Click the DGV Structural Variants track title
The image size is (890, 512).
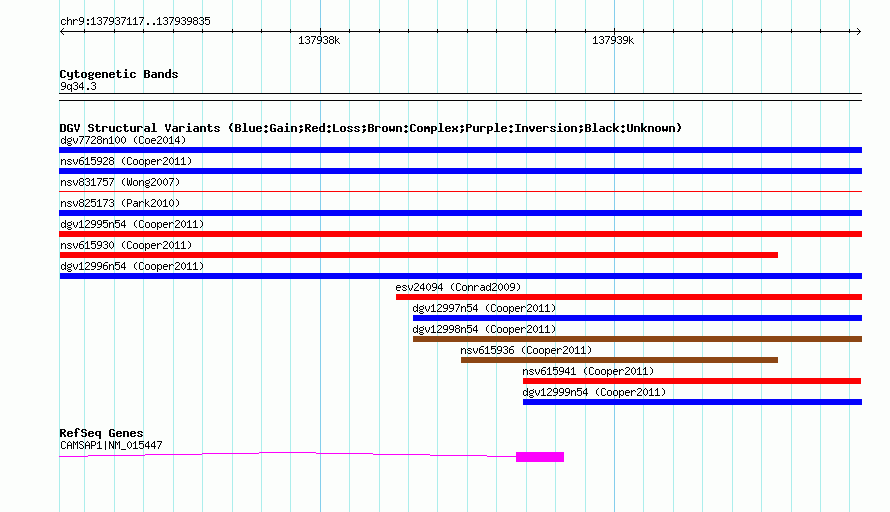[x=371, y=128]
